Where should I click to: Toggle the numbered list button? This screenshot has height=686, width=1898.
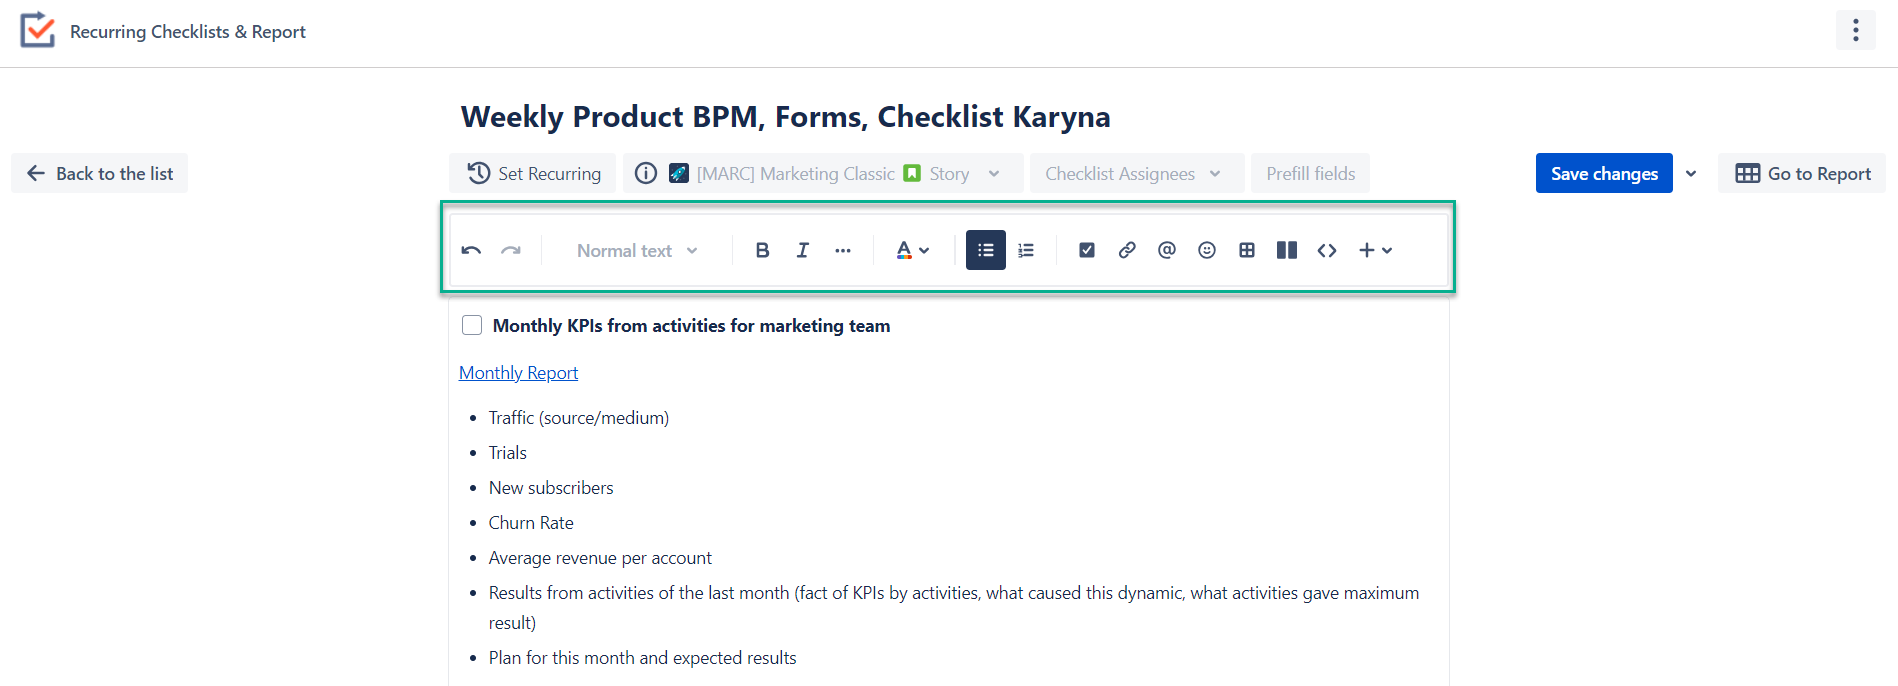click(1026, 250)
